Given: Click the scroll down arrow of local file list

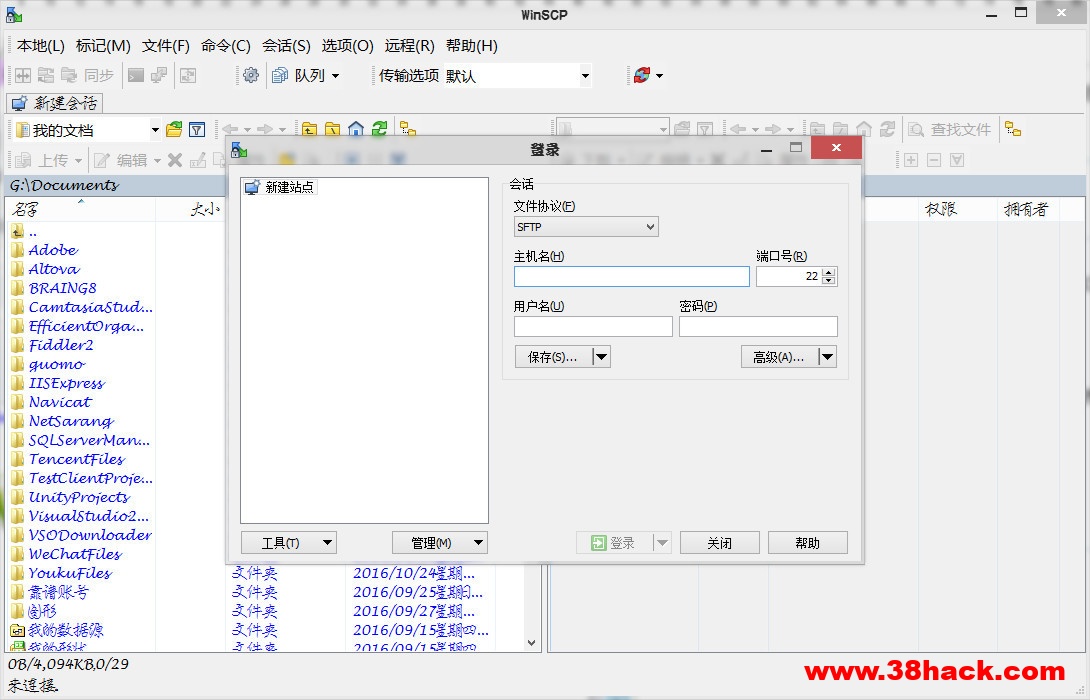Looking at the screenshot, I should (x=532, y=643).
